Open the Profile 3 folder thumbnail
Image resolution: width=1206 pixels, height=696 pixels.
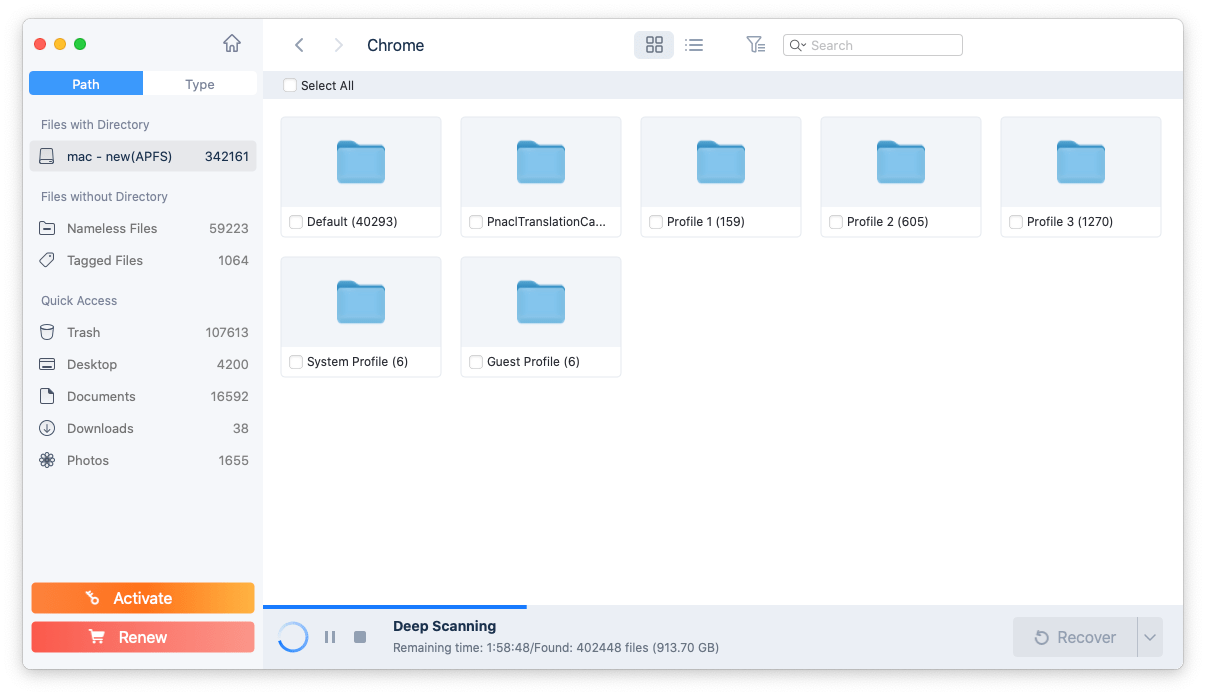pyautogui.click(x=1081, y=162)
